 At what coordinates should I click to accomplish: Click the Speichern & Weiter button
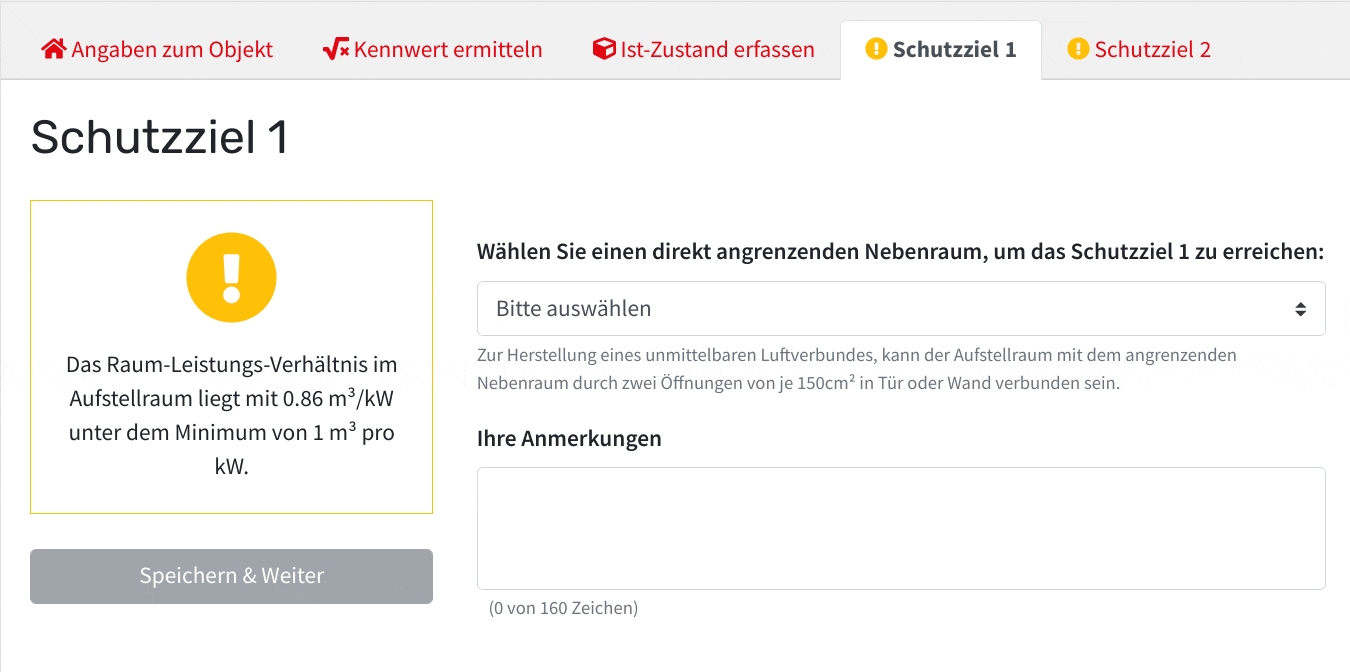pyautogui.click(x=231, y=576)
